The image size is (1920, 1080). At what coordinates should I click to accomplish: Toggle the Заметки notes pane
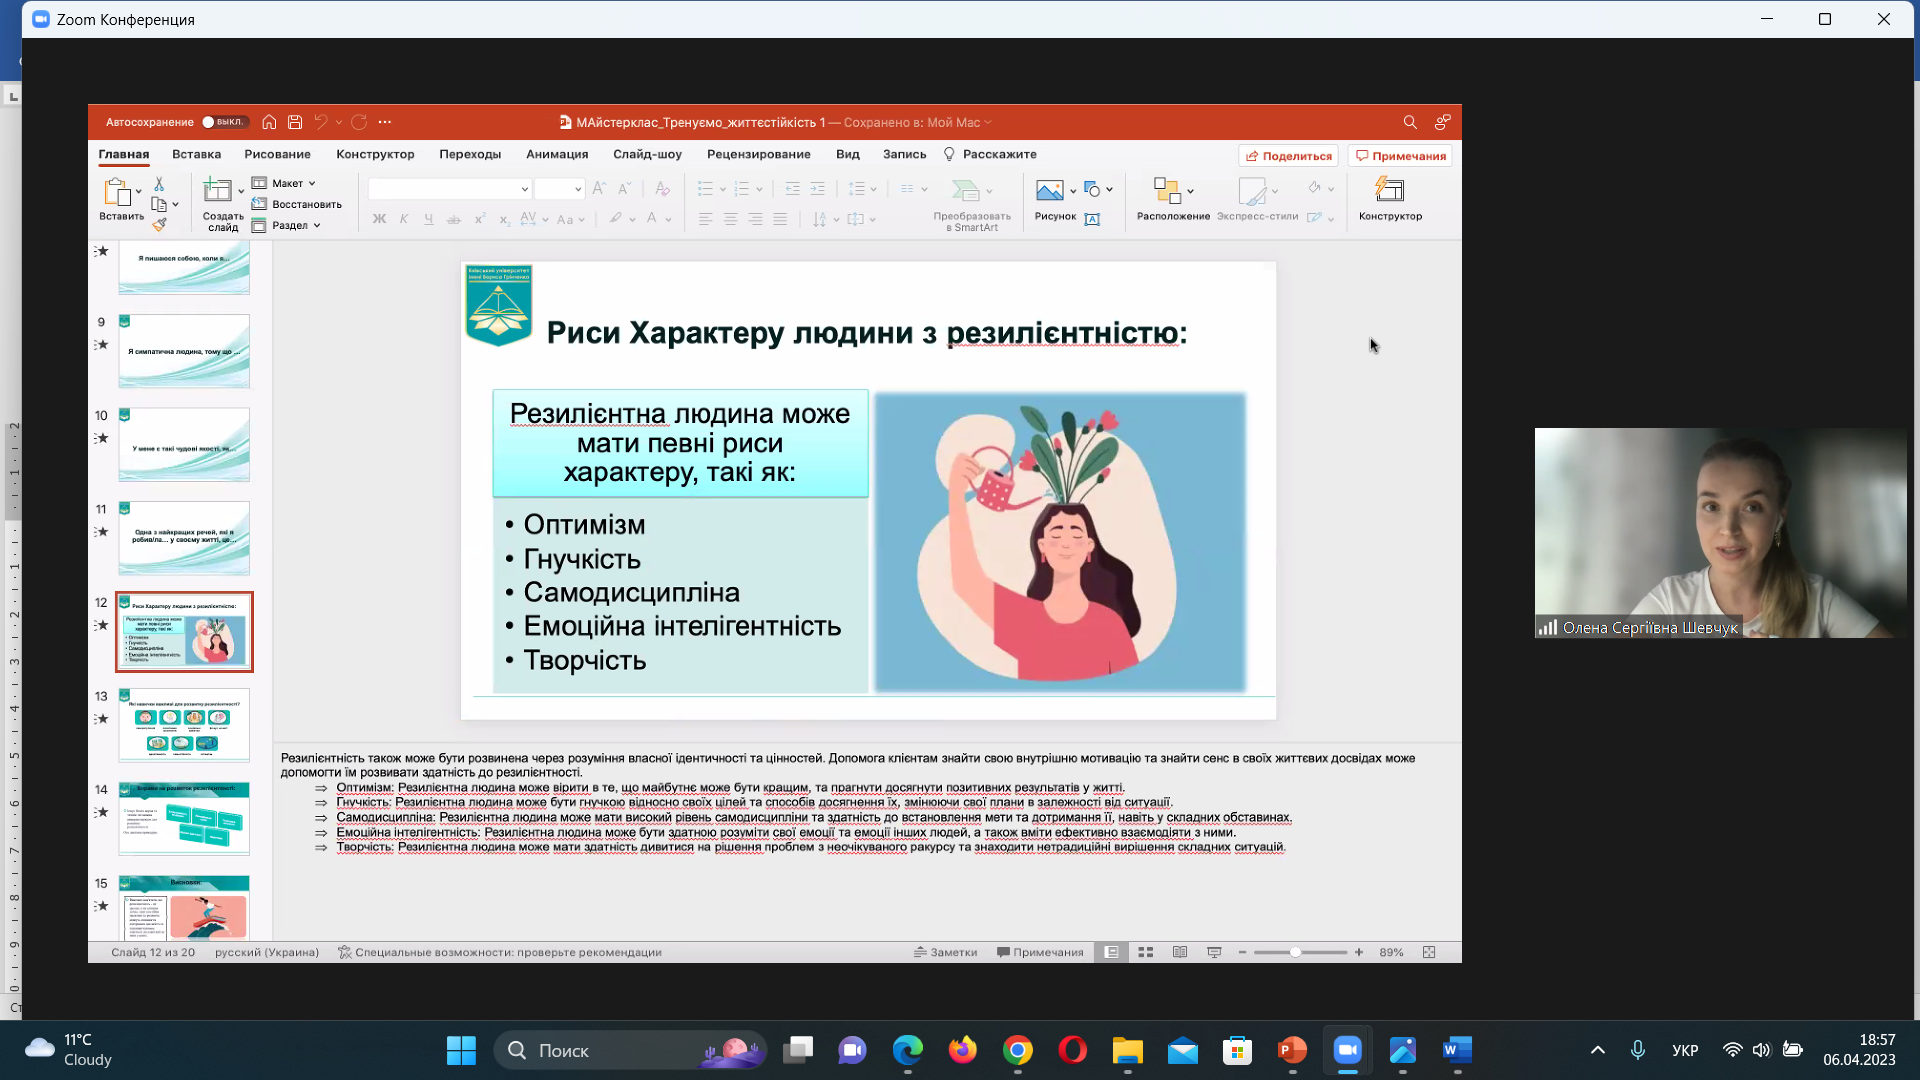(x=945, y=952)
